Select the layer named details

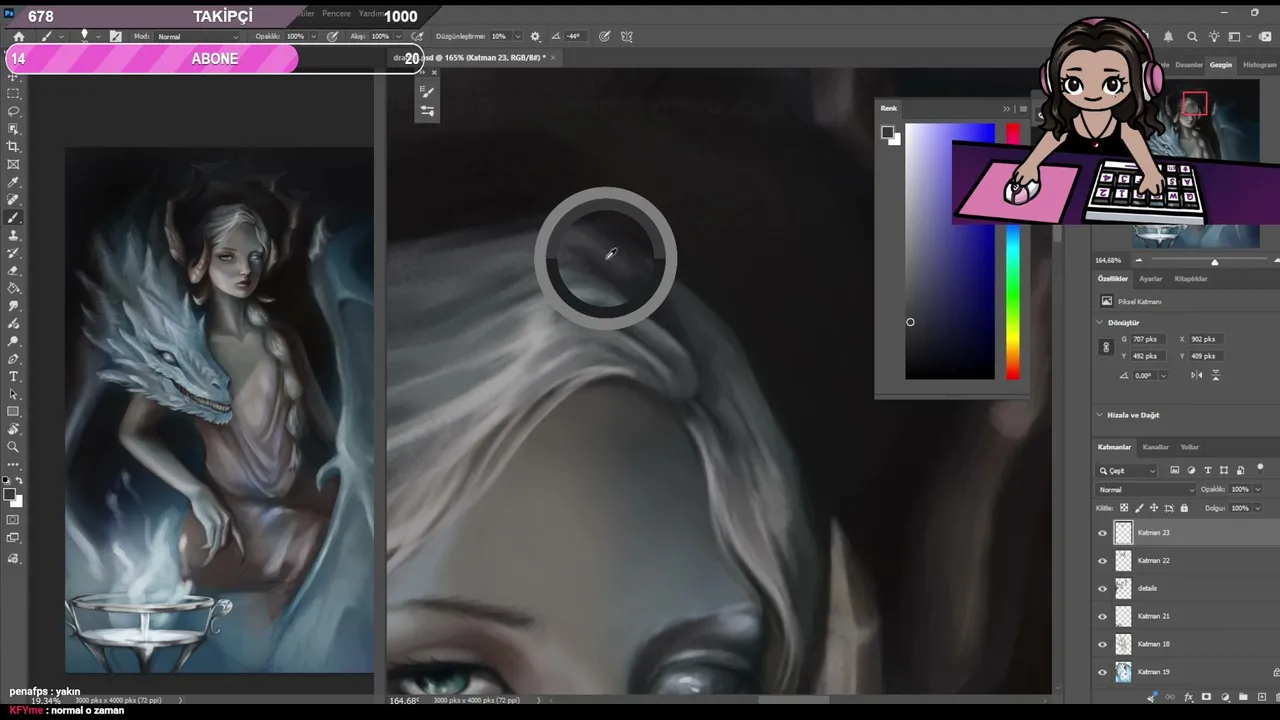[1147, 589]
